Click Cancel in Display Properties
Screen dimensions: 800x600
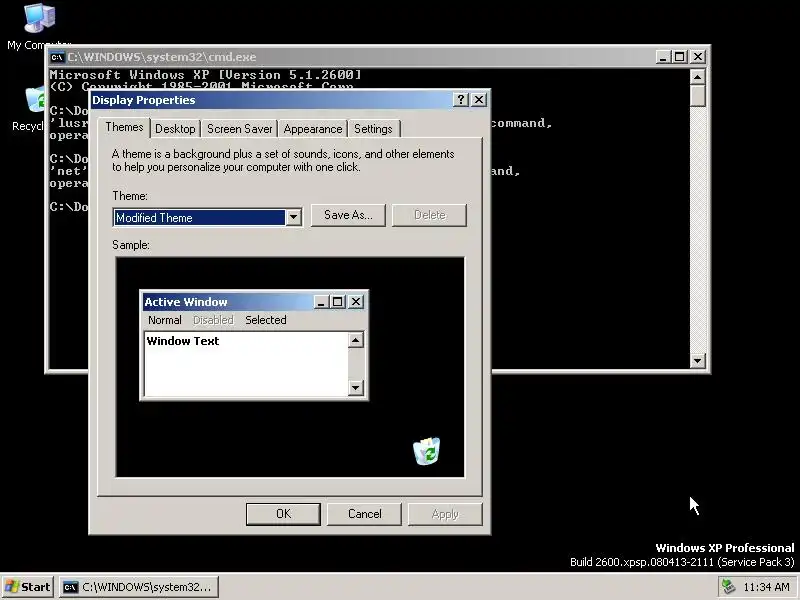click(364, 514)
